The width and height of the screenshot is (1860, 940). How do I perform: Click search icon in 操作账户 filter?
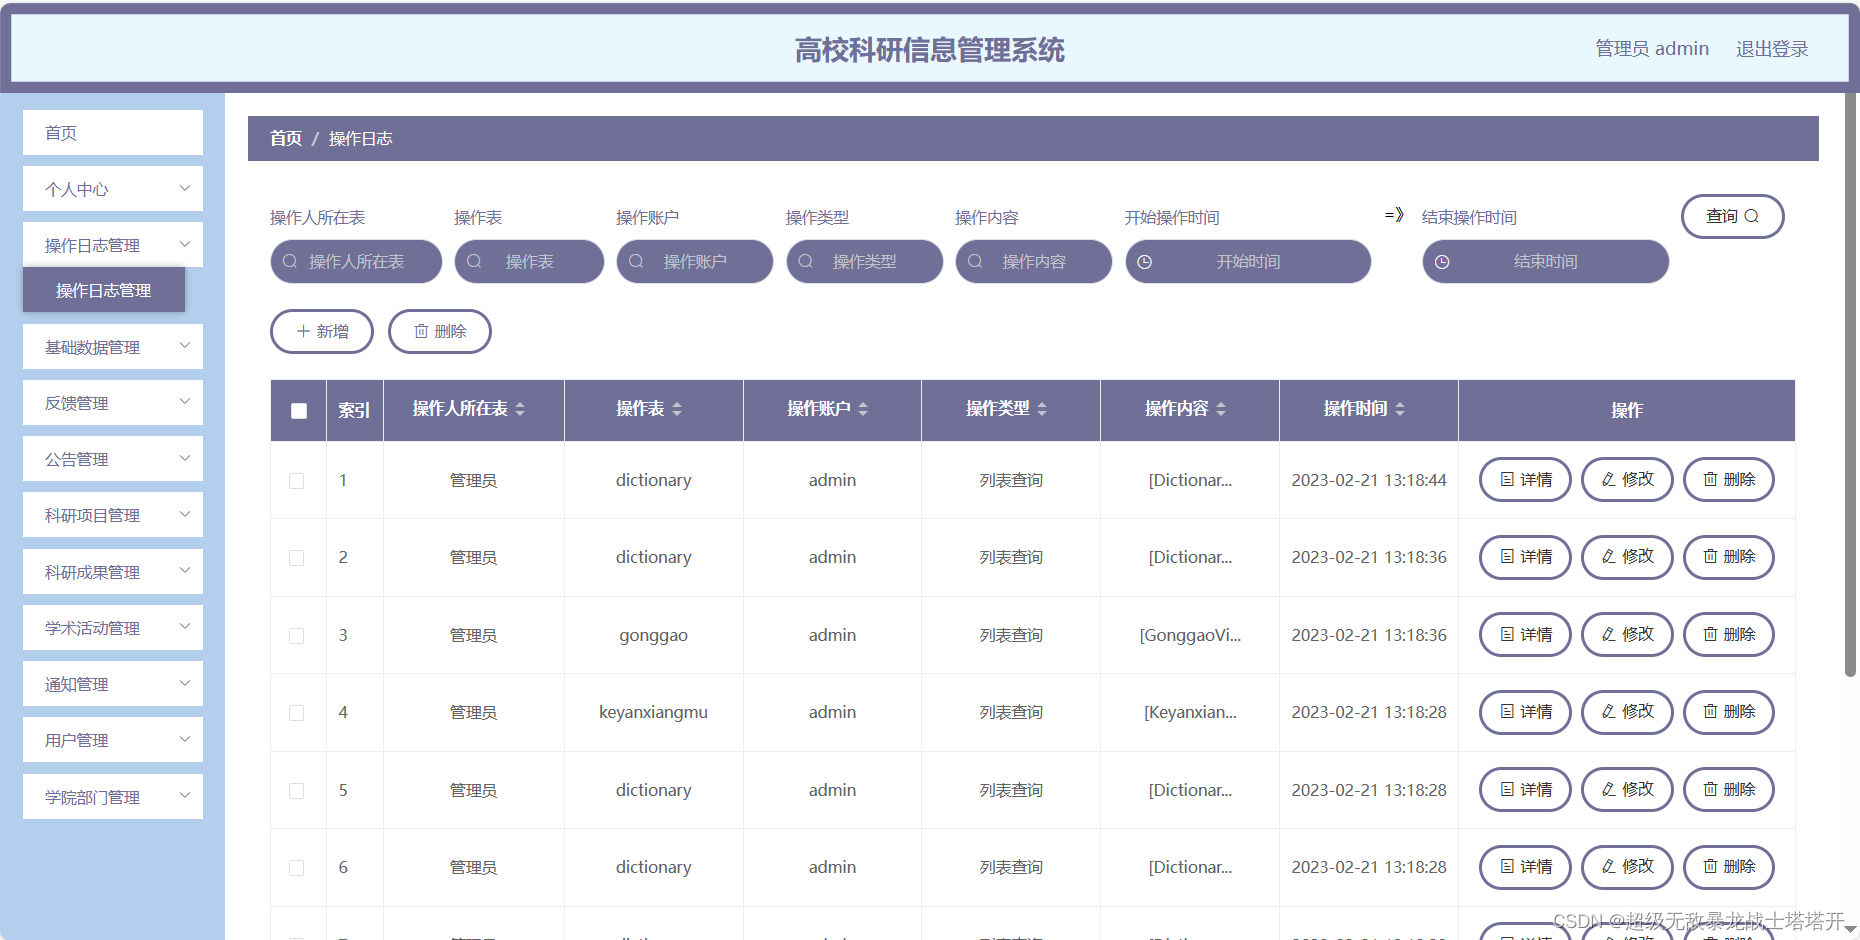tap(636, 261)
